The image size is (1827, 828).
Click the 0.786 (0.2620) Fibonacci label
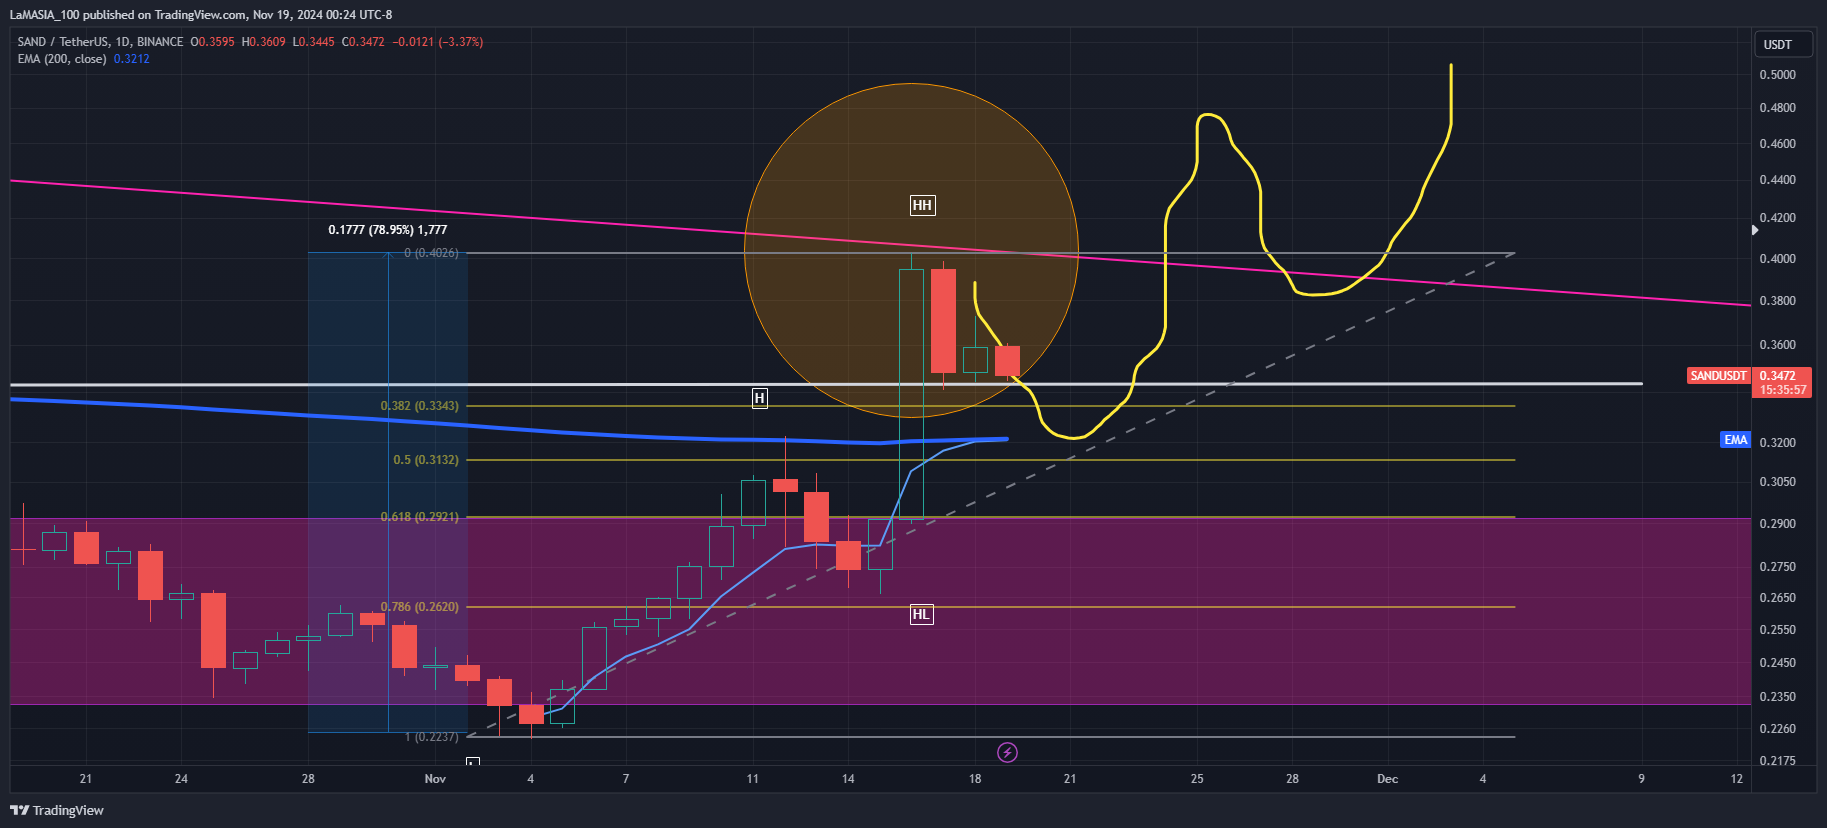[x=420, y=607]
